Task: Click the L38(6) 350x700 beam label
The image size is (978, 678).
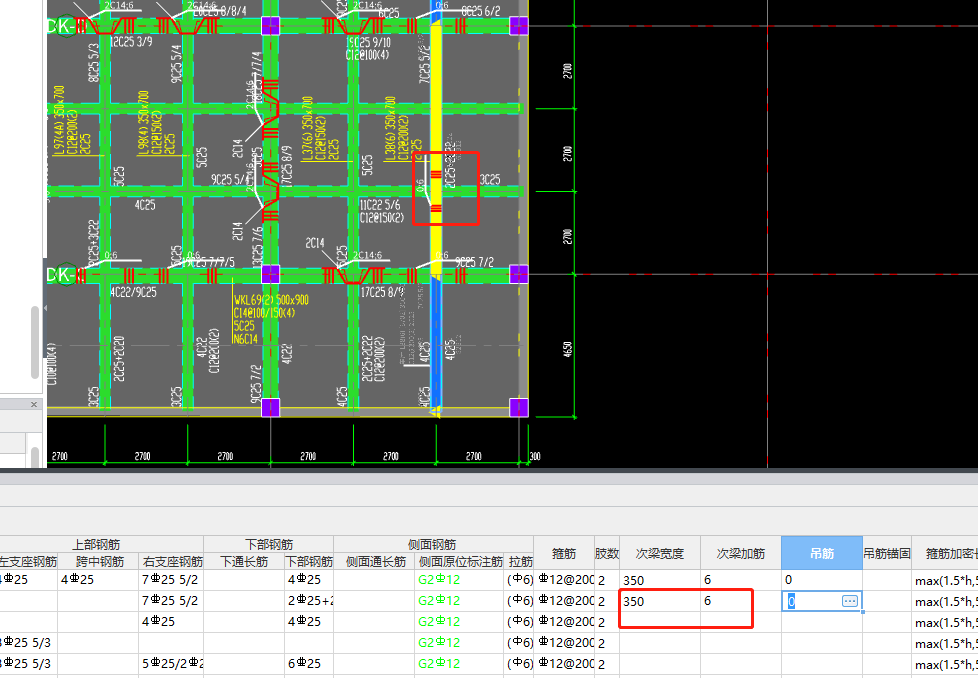Action: pos(390,128)
